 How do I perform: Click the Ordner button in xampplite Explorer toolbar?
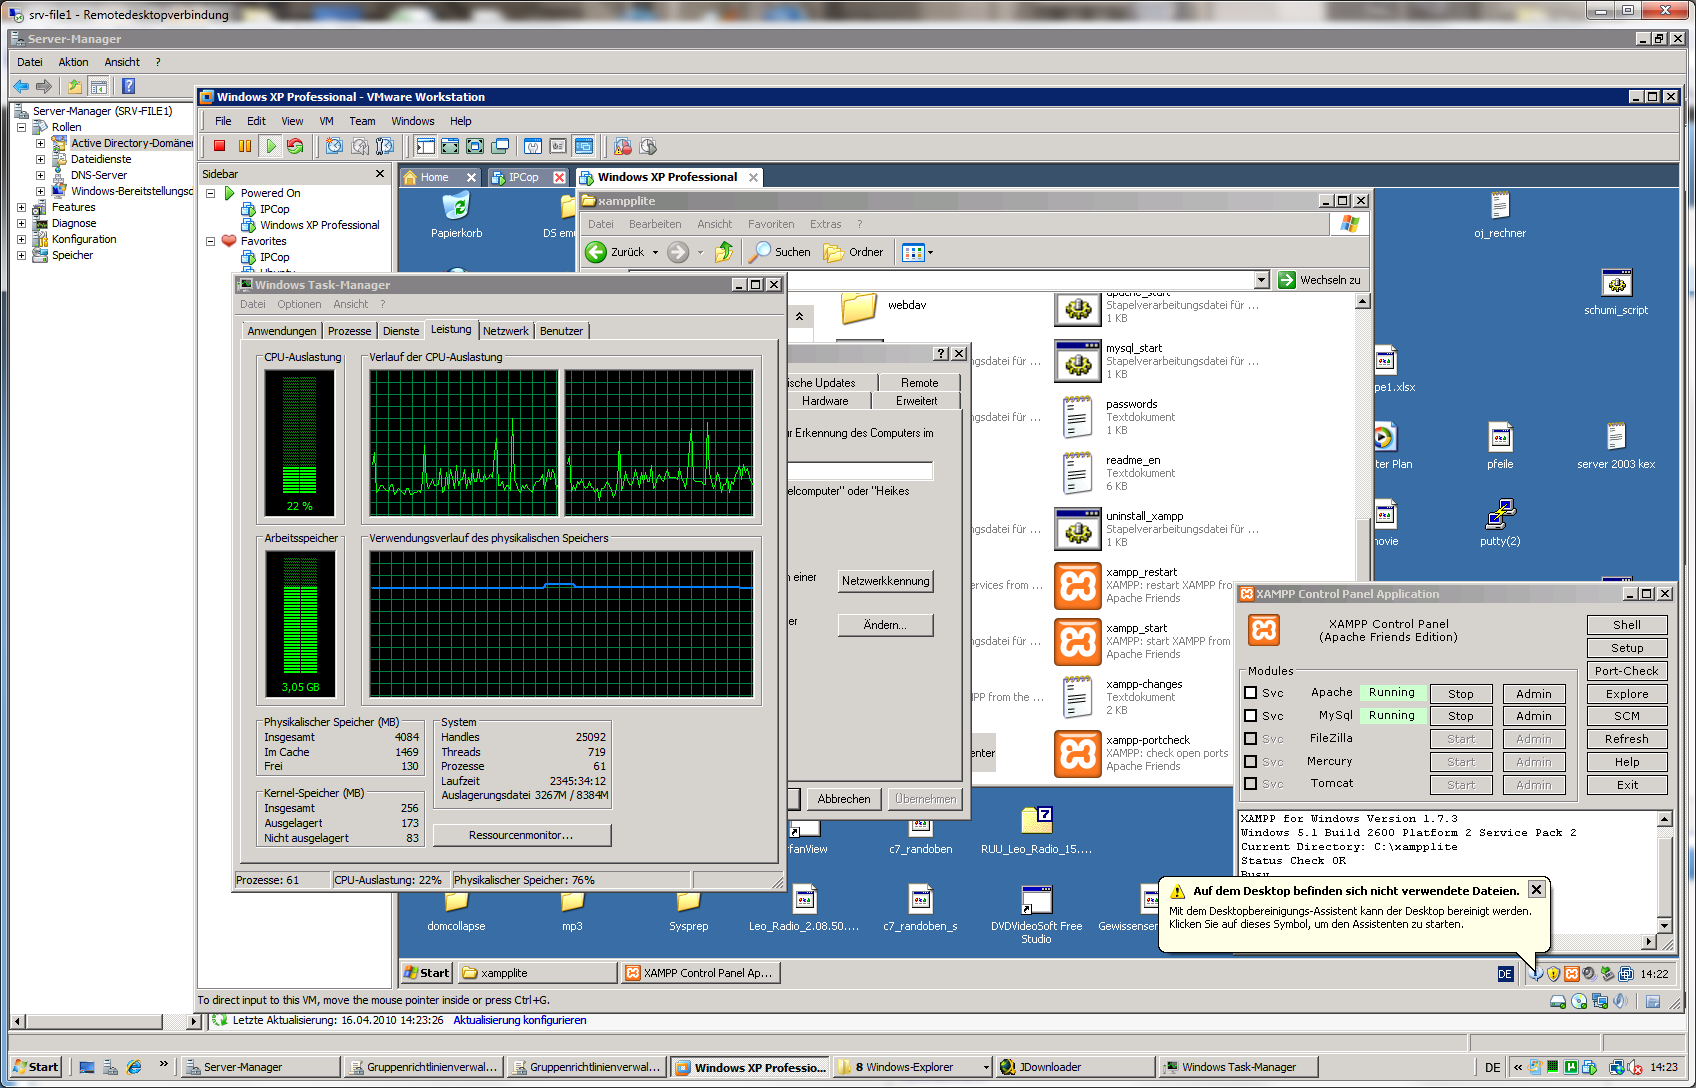pyautogui.click(x=853, y=252)
